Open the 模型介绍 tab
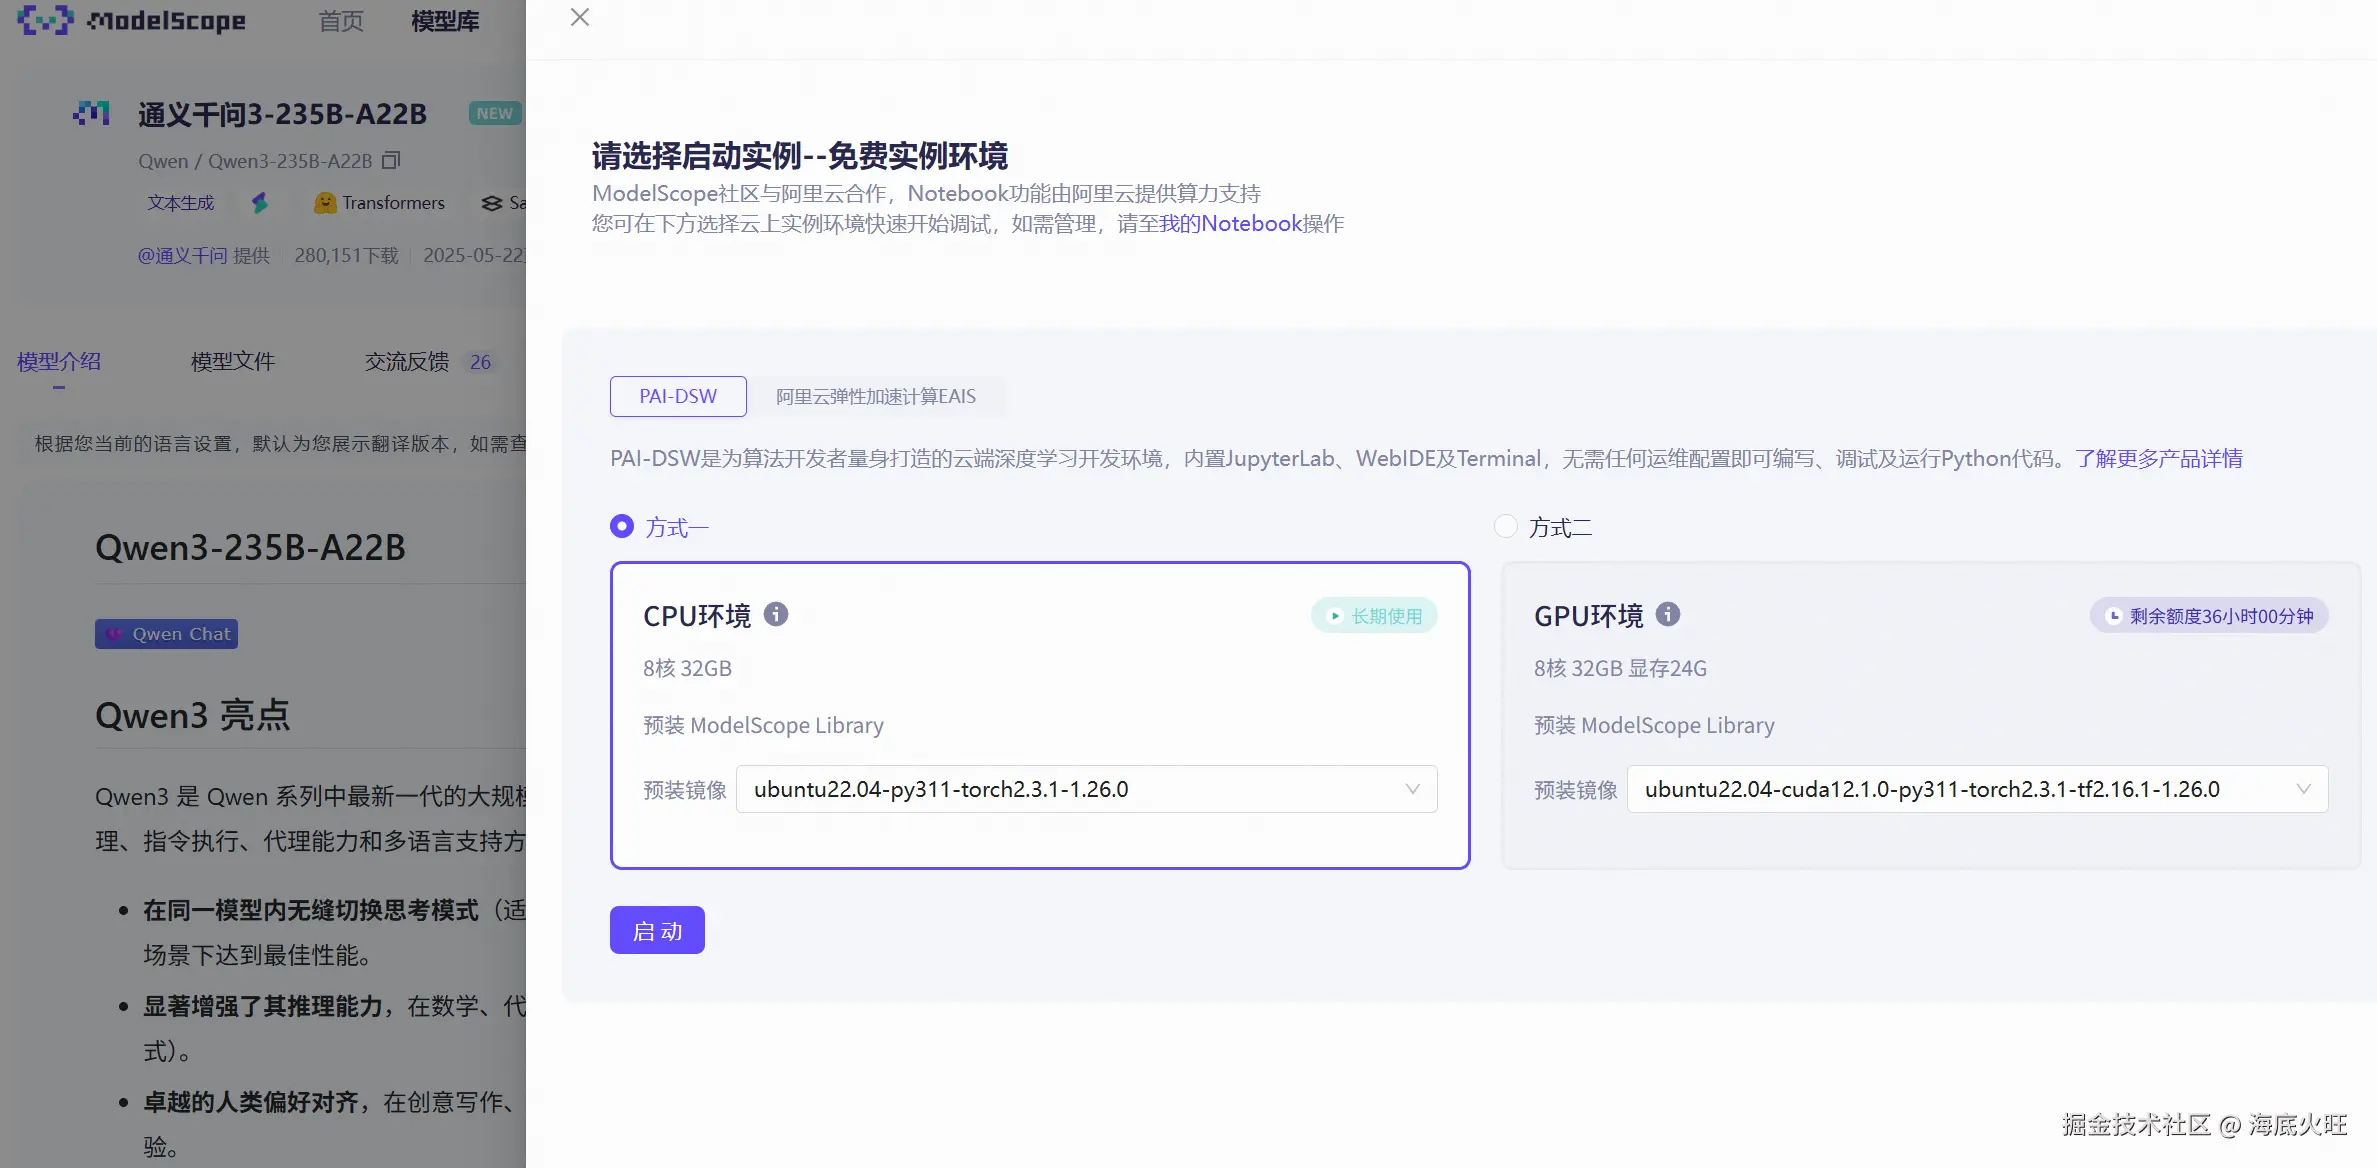2377x1168 pixels. pyautogui.click(x=59, y=361)
